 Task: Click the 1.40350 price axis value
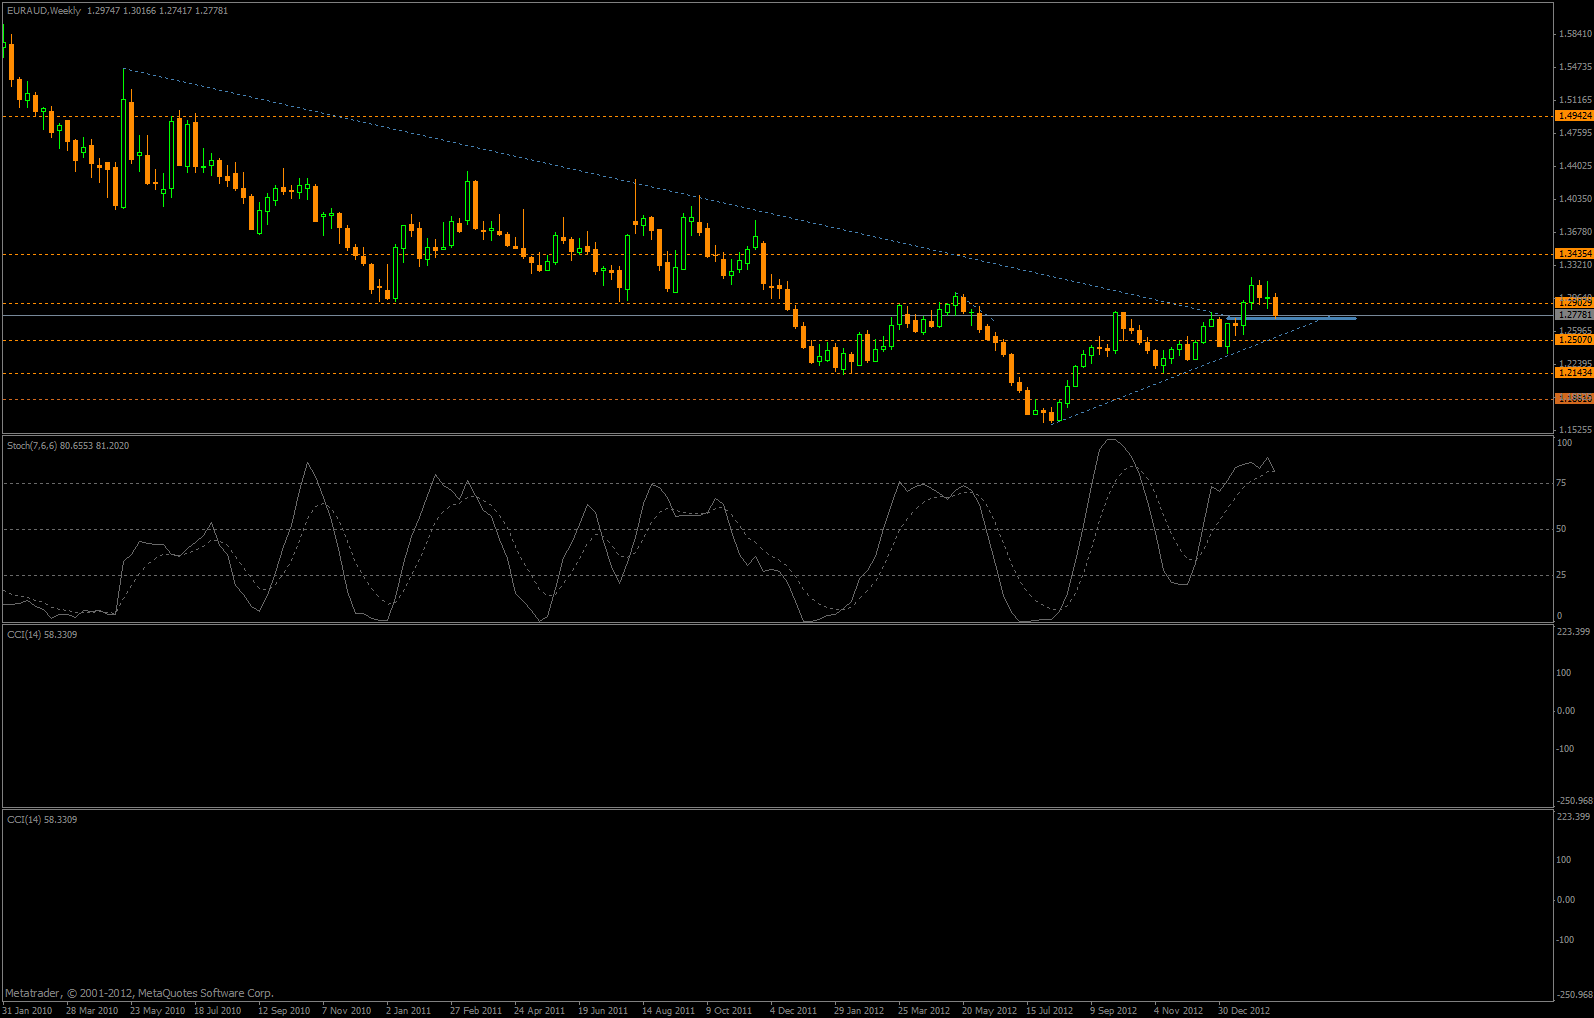point(1575,199)
